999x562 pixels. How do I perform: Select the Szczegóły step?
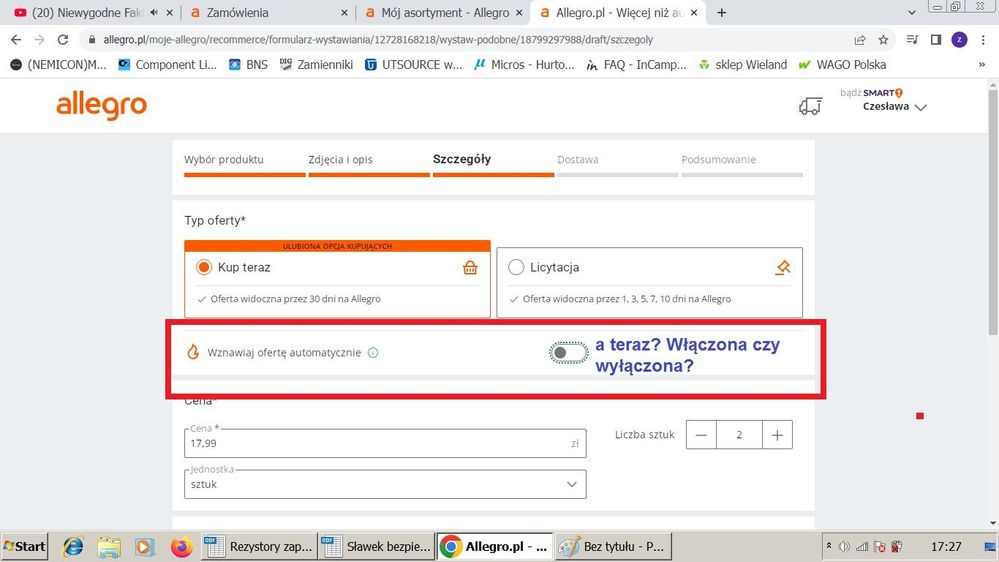462,159
